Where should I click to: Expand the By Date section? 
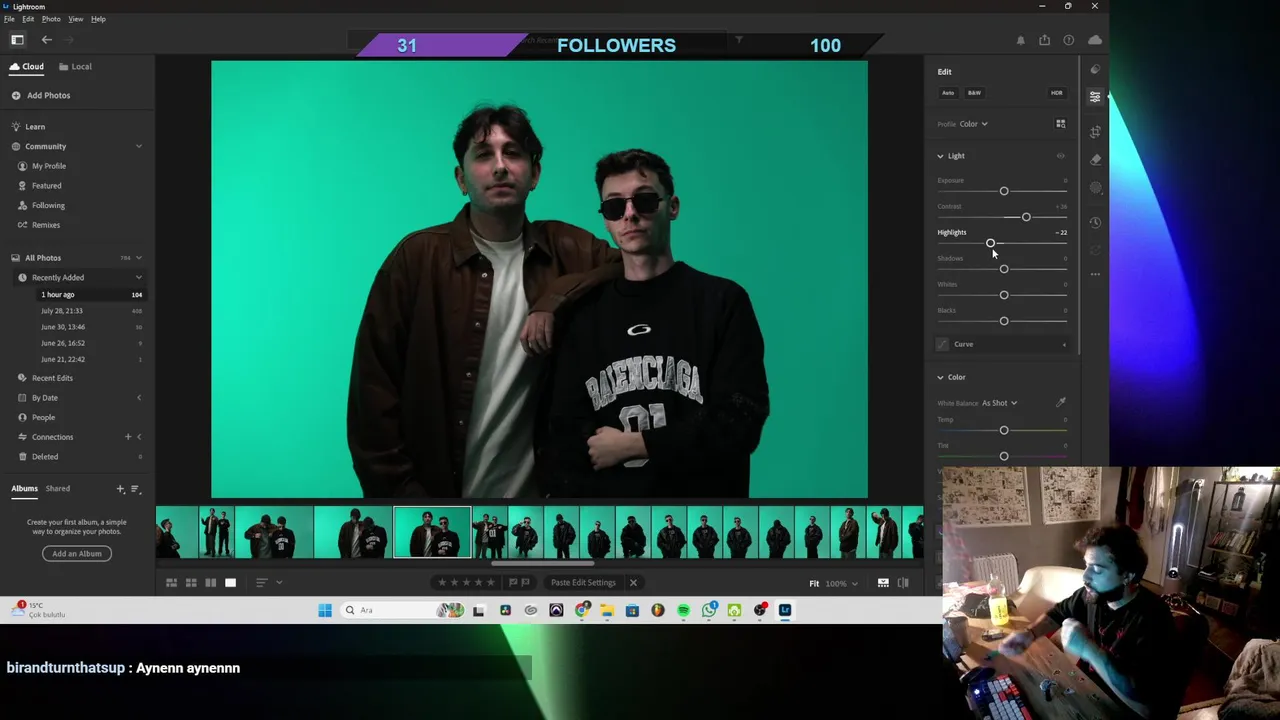coord(138,398)
